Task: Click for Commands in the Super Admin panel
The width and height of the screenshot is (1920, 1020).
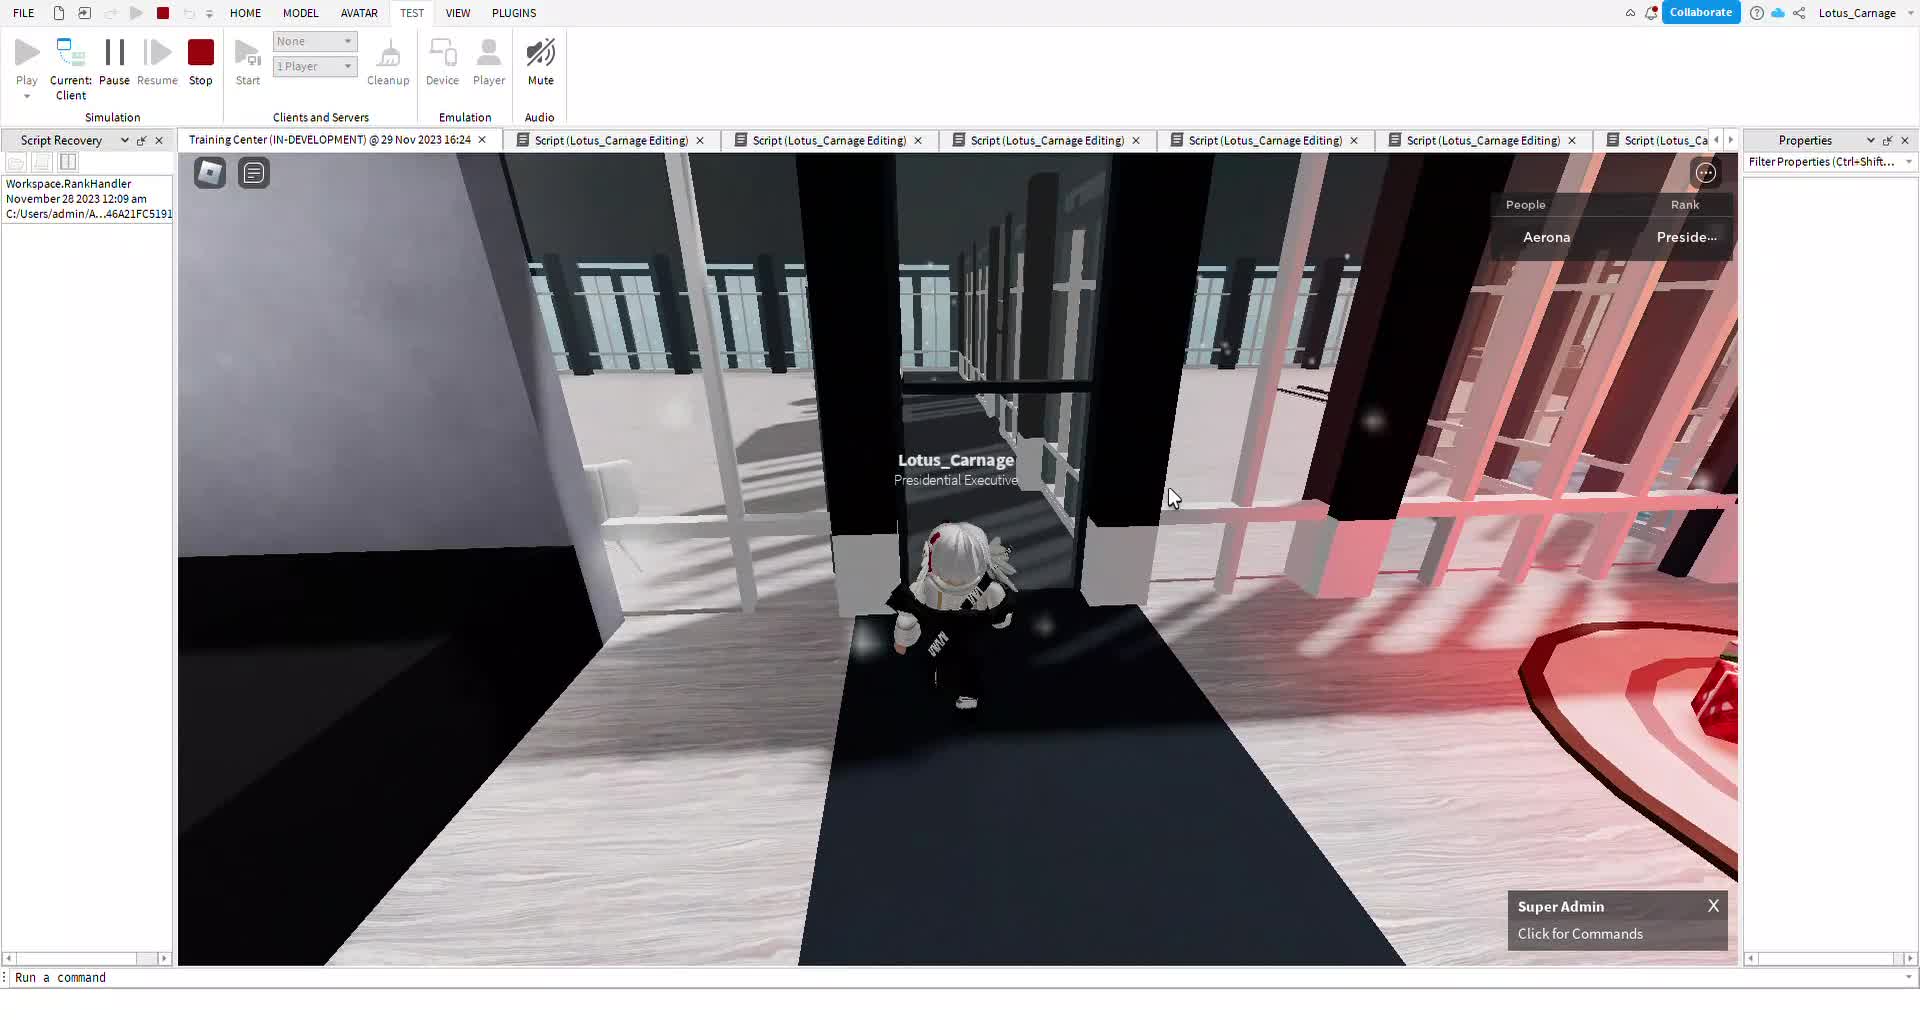Action: click(1580, 933)
